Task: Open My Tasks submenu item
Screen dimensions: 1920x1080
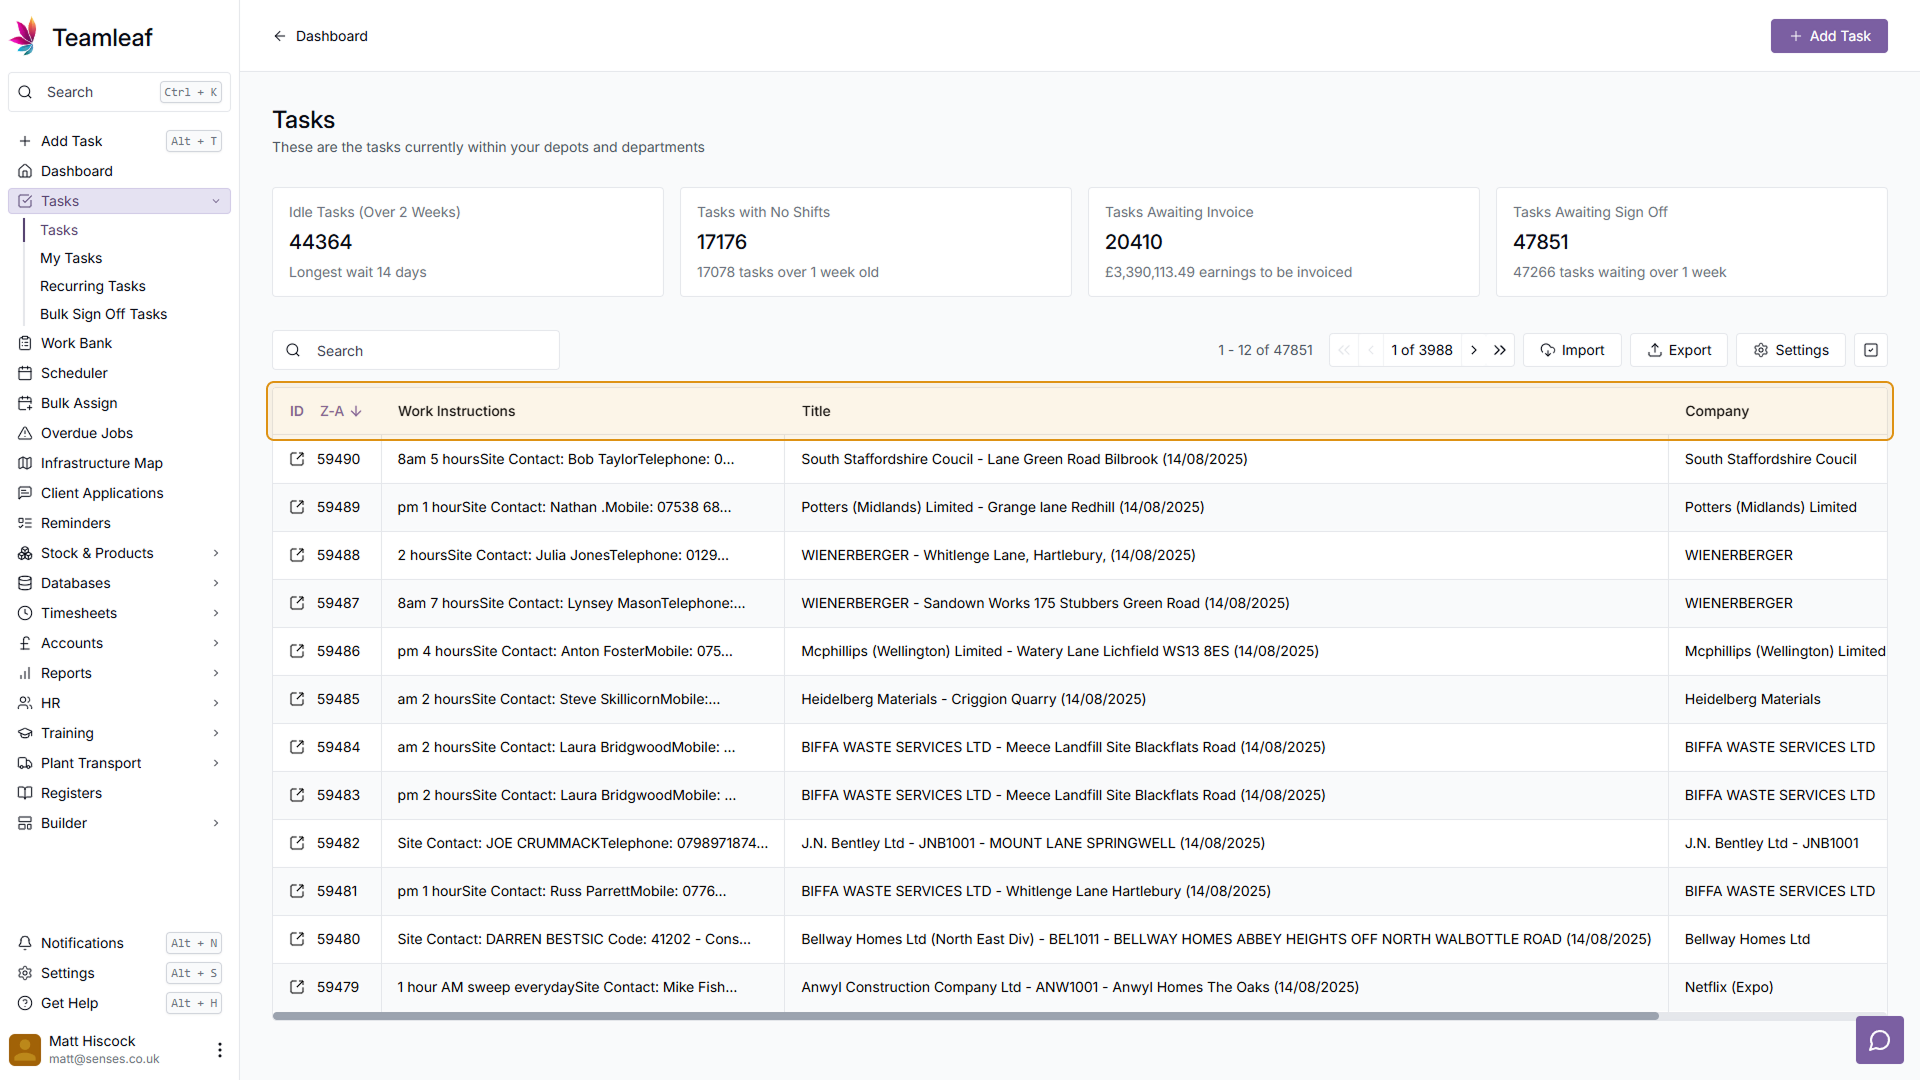Action: 71,258
